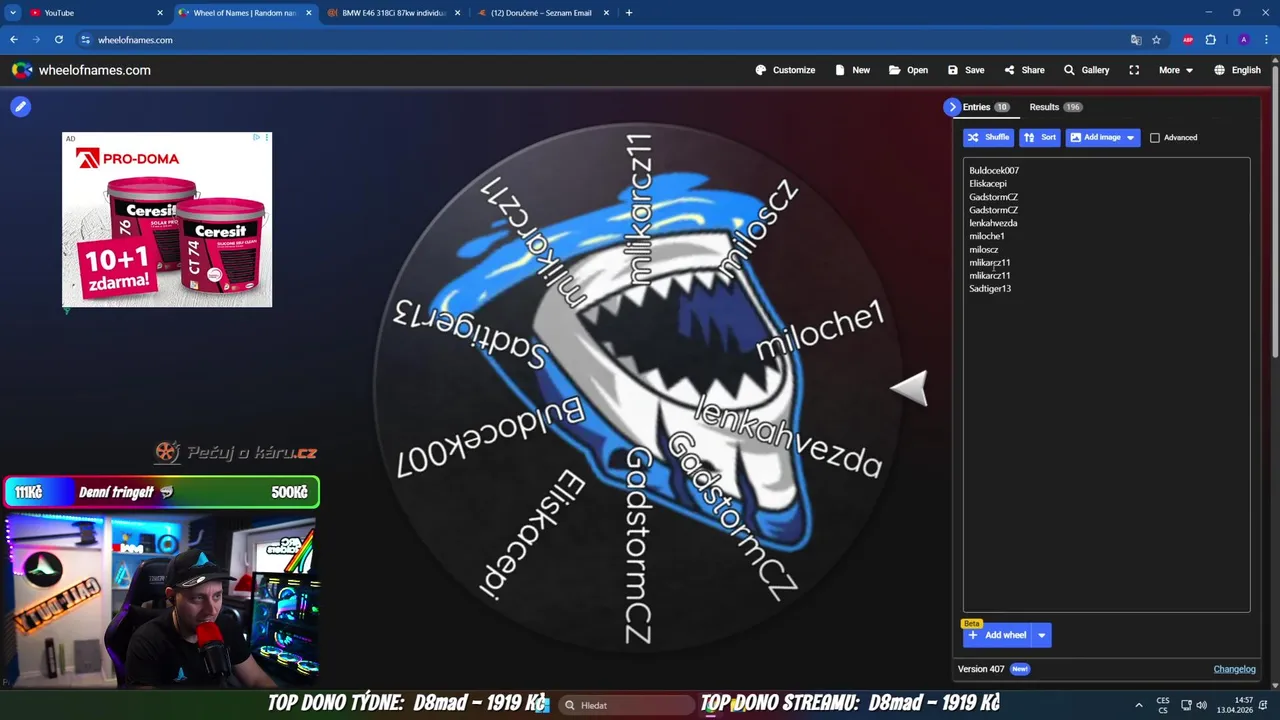Save the current wheel
Viewport: 1280px width, 720px height.
pos(966,70)
